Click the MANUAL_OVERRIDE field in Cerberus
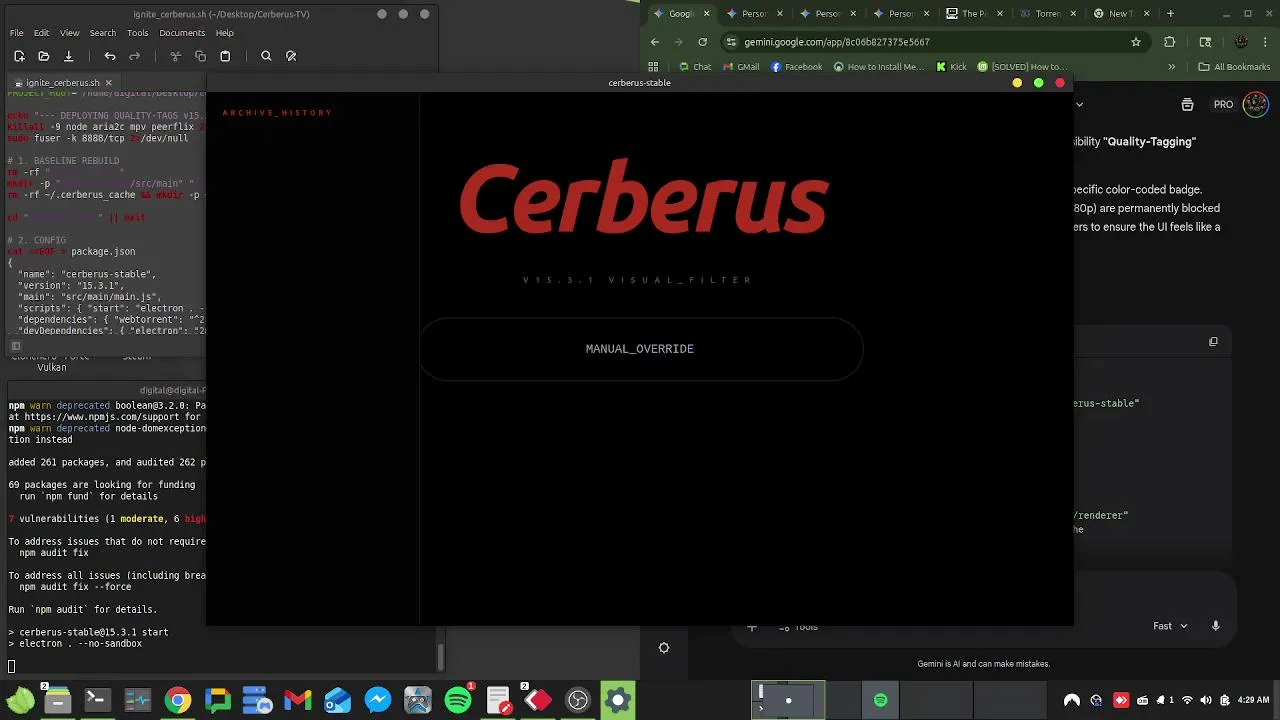Image resolution: width=1280 pixels, height=720 pixels. (x=640, y=349)
